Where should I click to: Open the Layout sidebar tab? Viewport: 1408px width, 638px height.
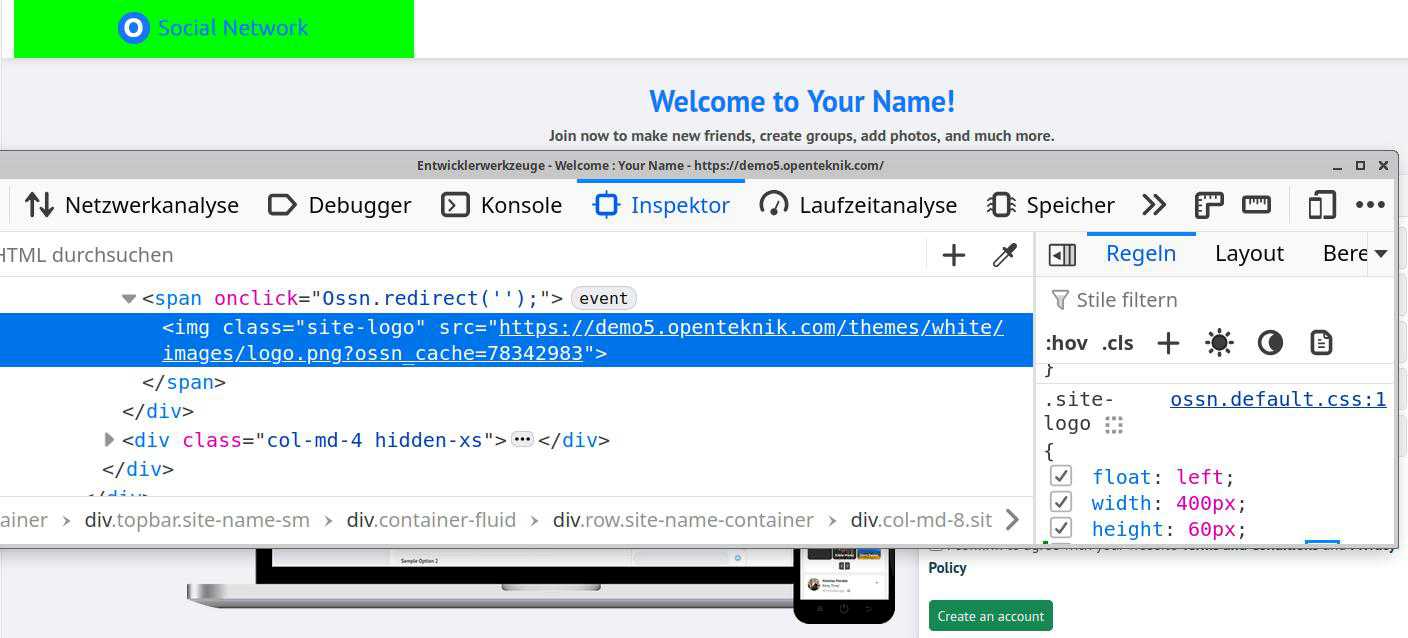click(1249, 254)
